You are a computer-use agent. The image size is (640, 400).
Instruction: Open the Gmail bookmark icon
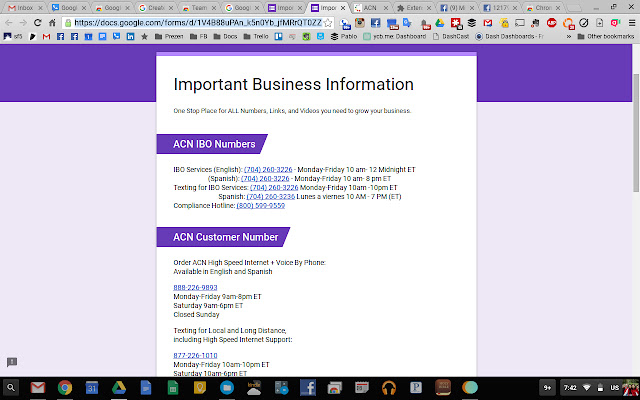point(47,37)
